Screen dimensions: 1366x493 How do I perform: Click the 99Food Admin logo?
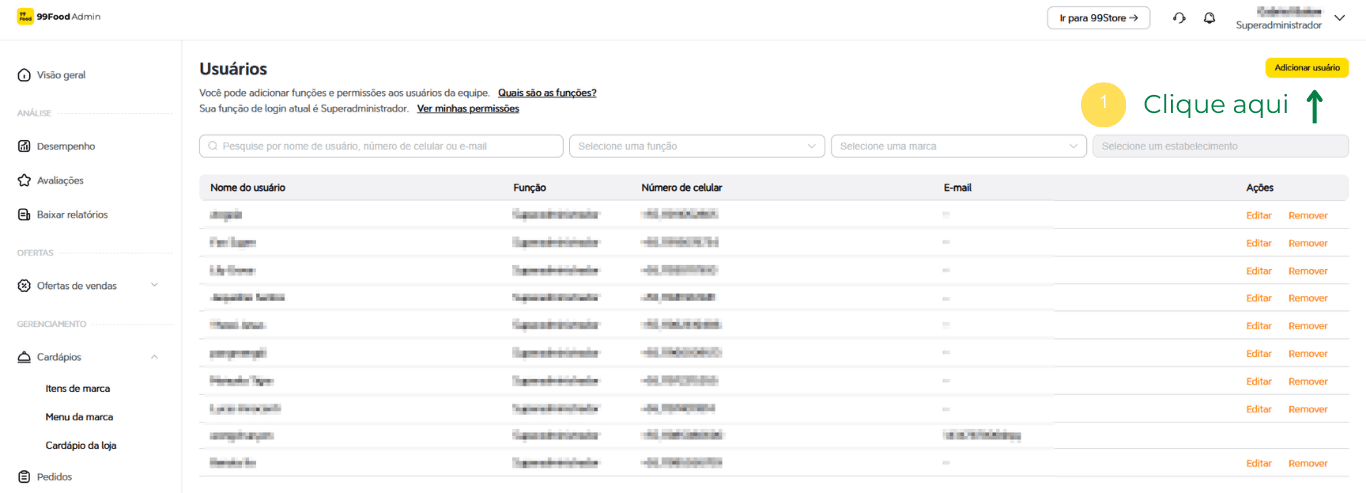59,17
